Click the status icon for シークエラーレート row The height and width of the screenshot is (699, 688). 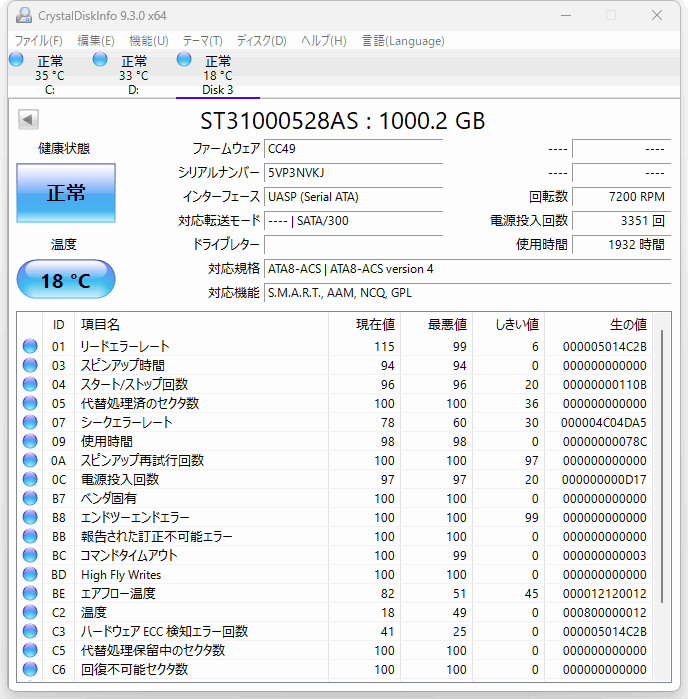click(30, 422)
